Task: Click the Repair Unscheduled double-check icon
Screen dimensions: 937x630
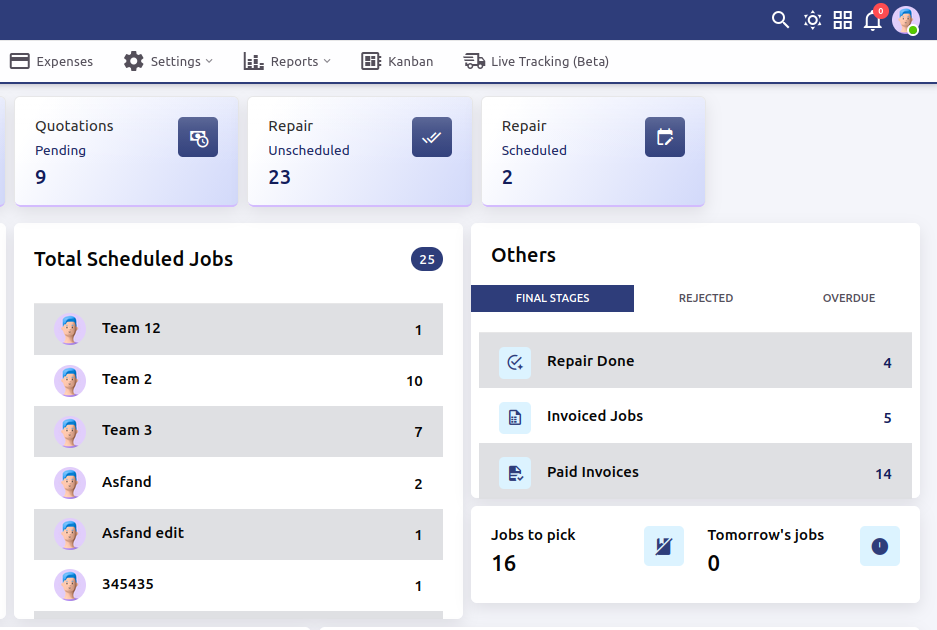Action: (432, 137)
